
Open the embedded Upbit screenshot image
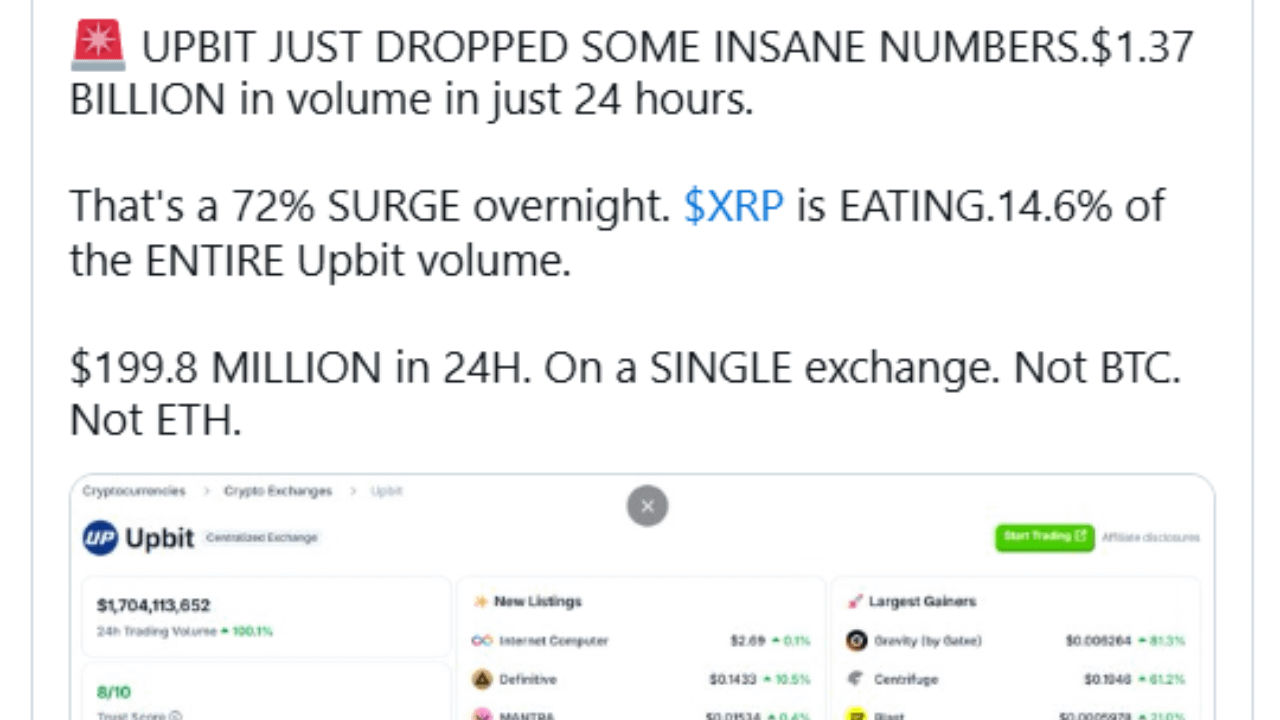tap(642, 597)
